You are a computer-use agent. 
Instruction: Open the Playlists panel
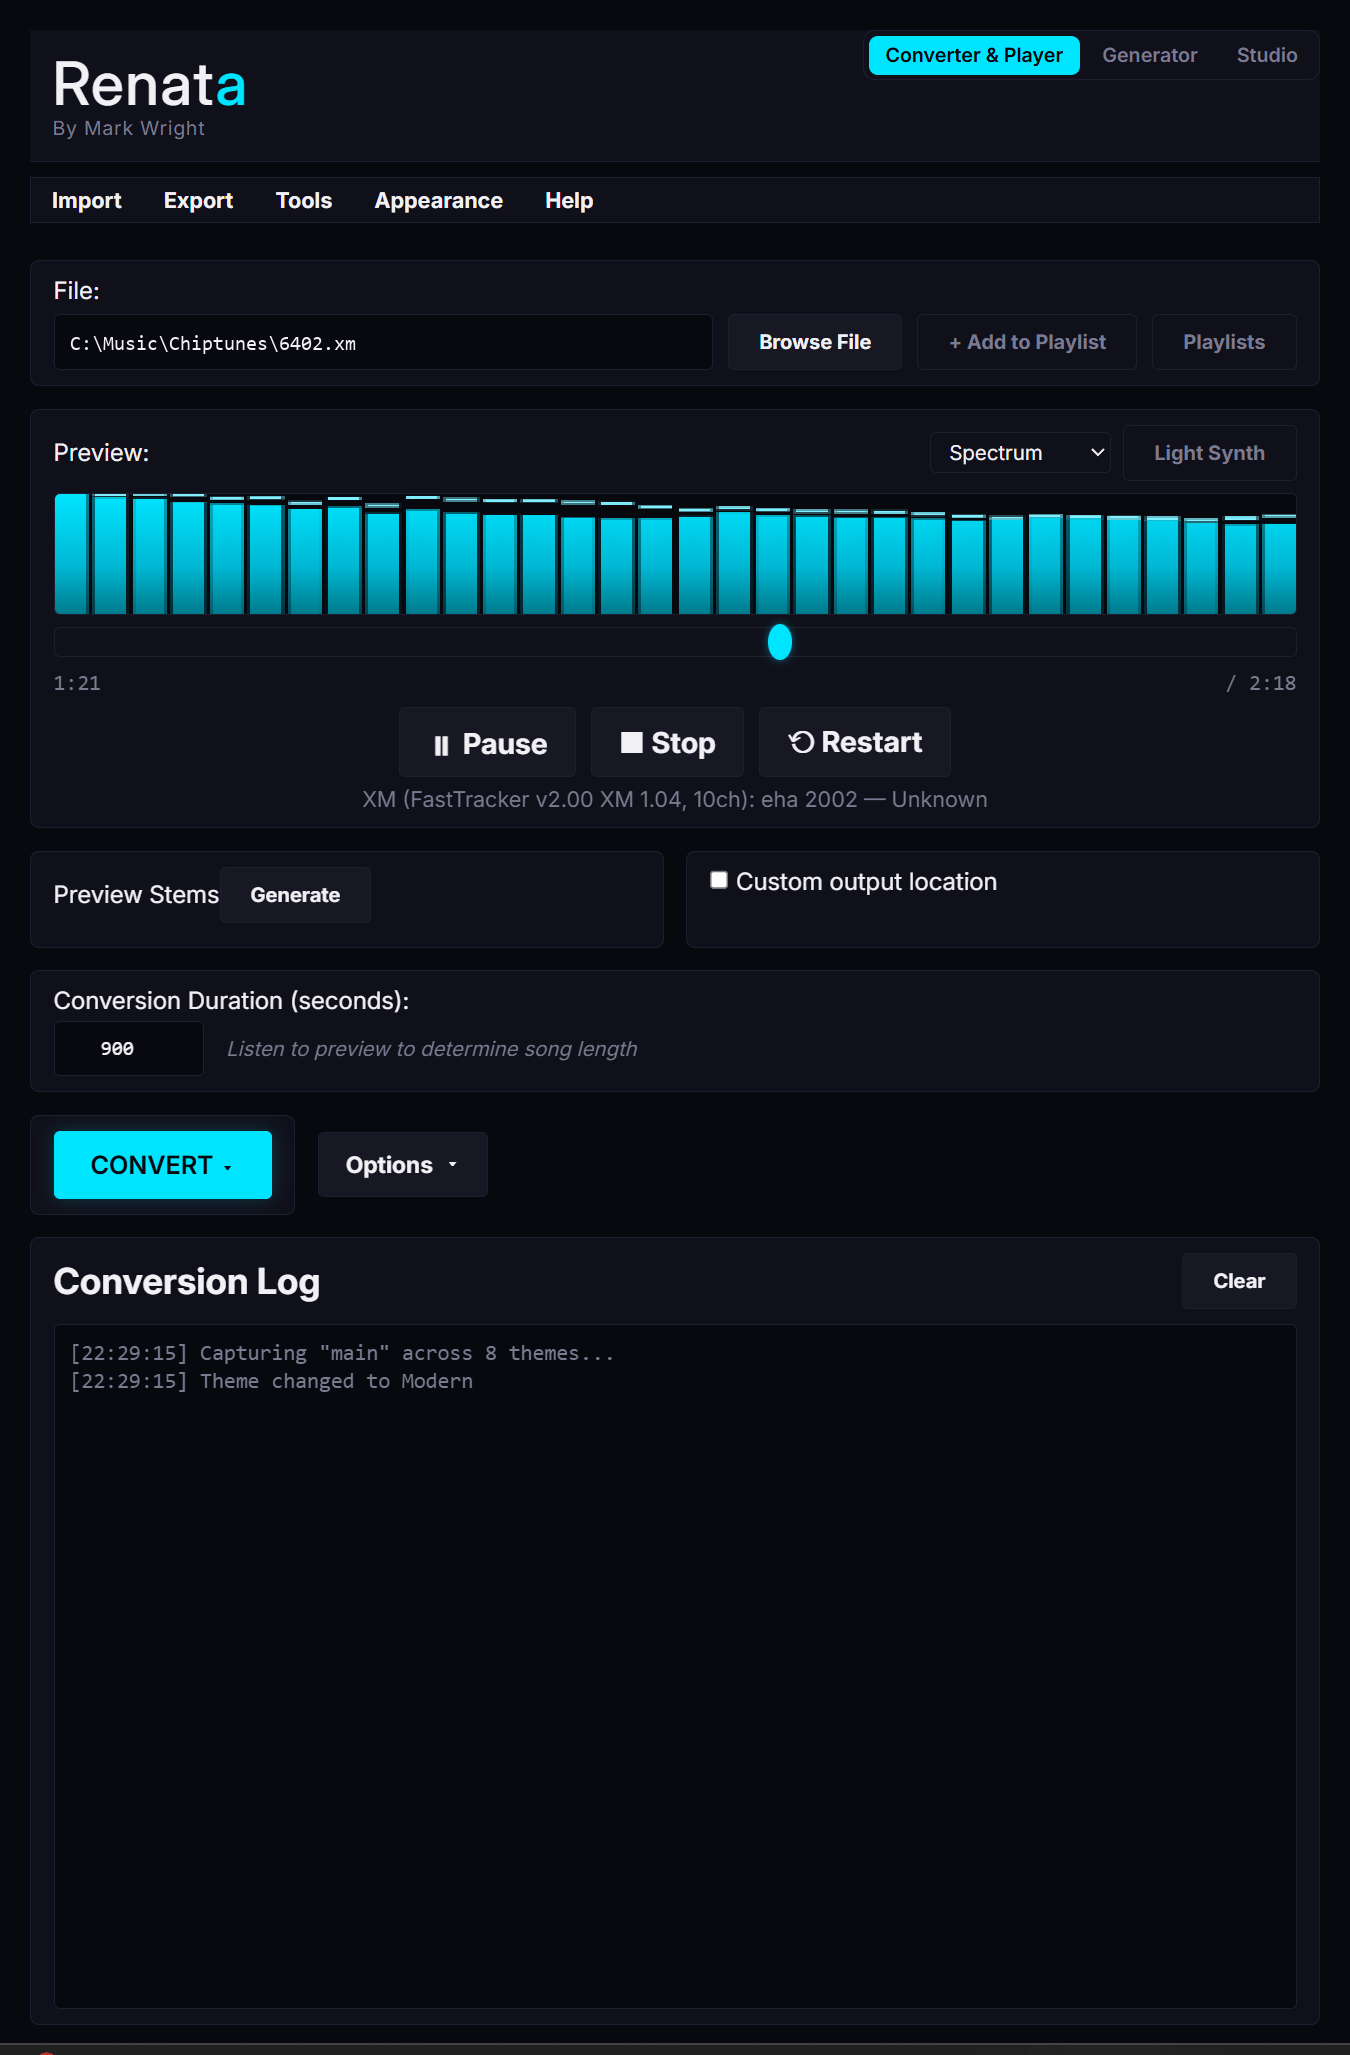coord(1224,342)
